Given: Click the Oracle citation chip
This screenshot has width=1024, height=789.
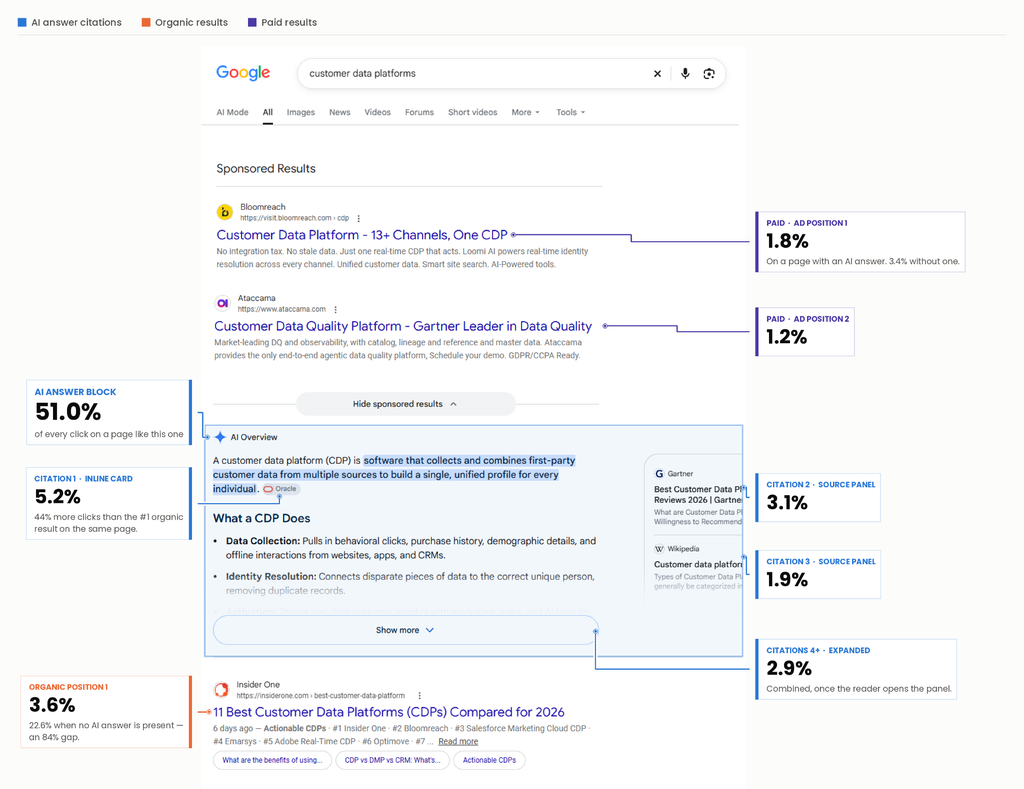Looking at the screenshot, I should 280,489.
